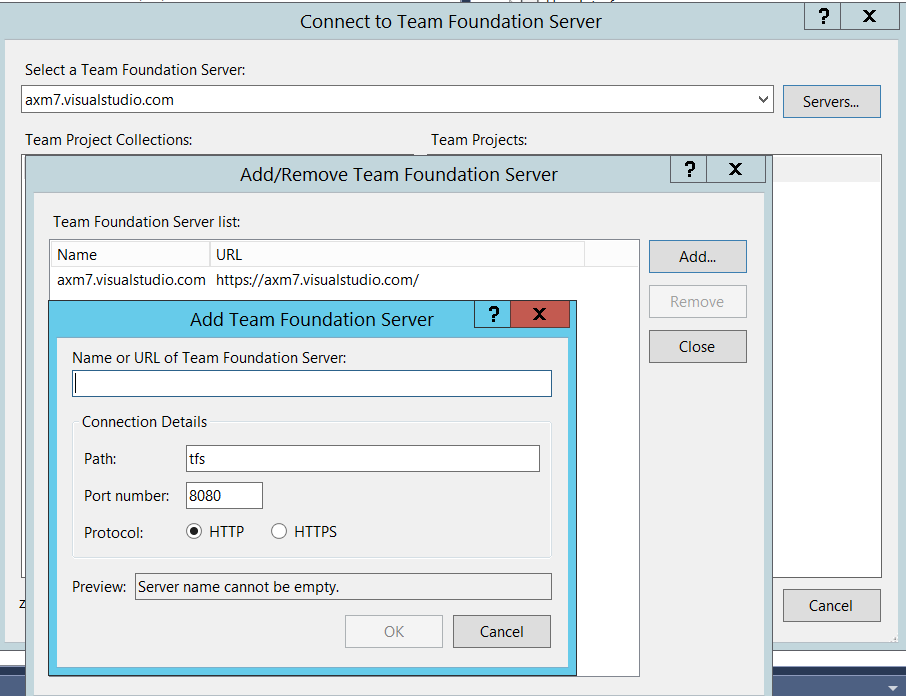Expand the Select a Team Foundation Server dropdown

pyautogui.click(x=763, y=99)
